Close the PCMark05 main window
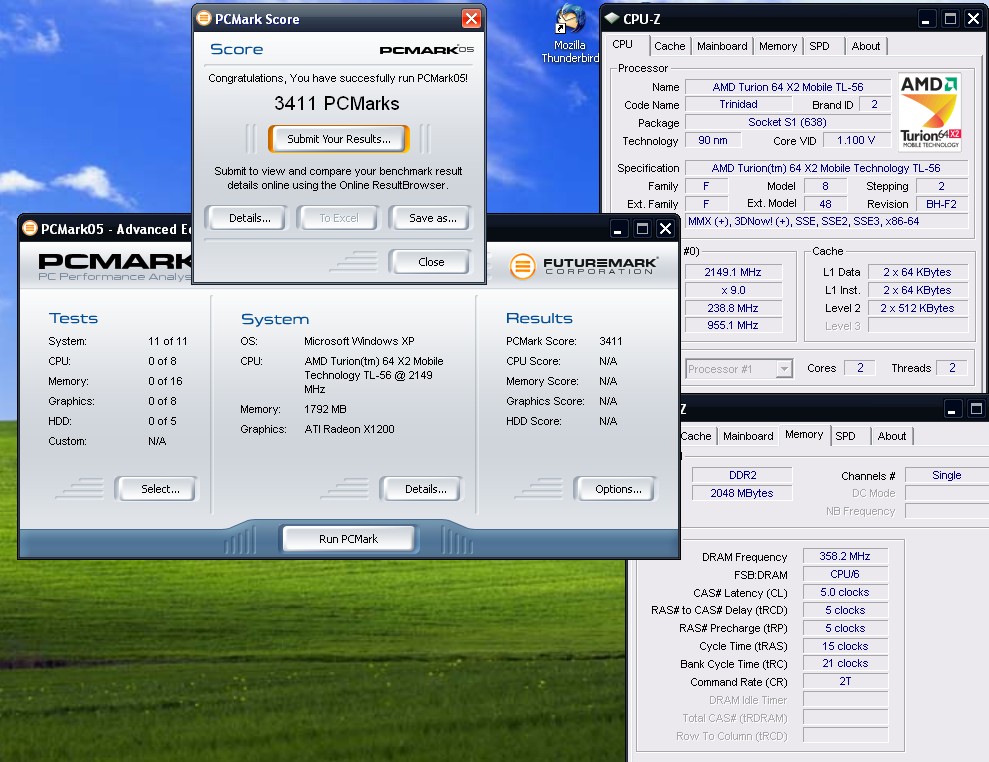The image size is (989, 762). coord(665,228)
